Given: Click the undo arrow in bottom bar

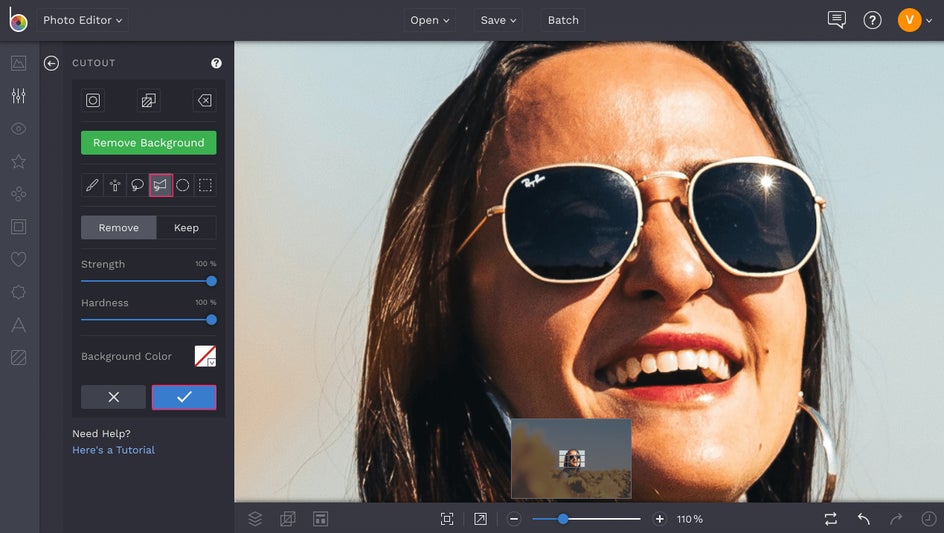Looking at the screenshot, I should [x=864, y=519].
